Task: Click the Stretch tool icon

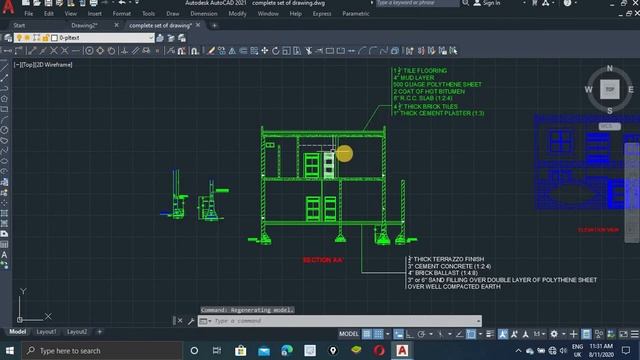Action: (297, 51)
